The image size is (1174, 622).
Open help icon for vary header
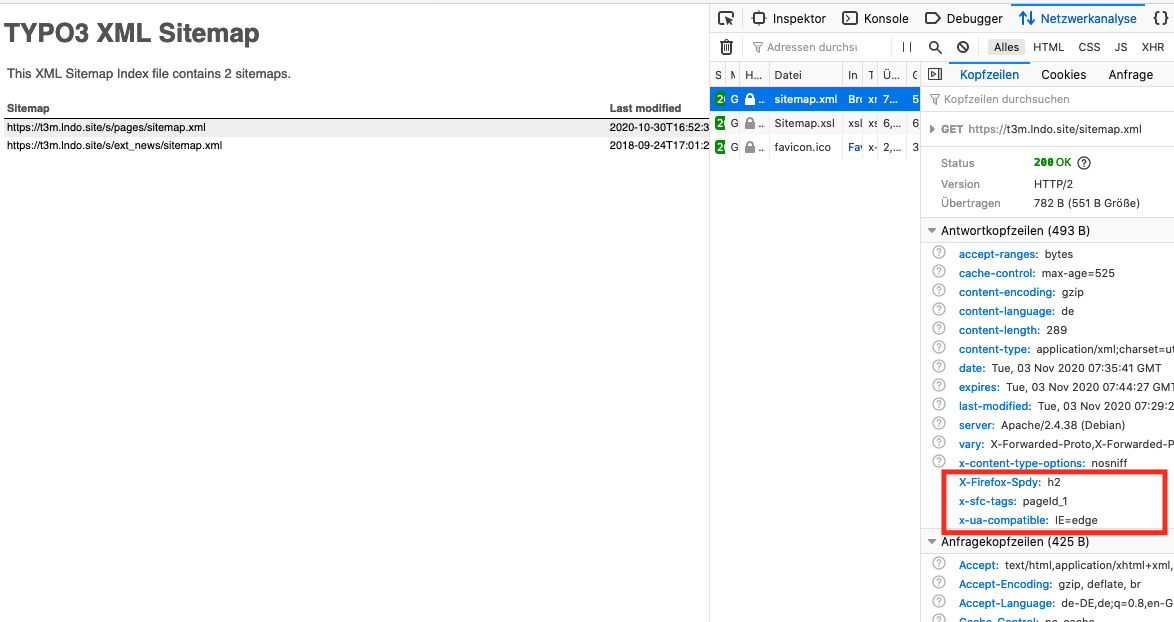[x=939, y=442]
